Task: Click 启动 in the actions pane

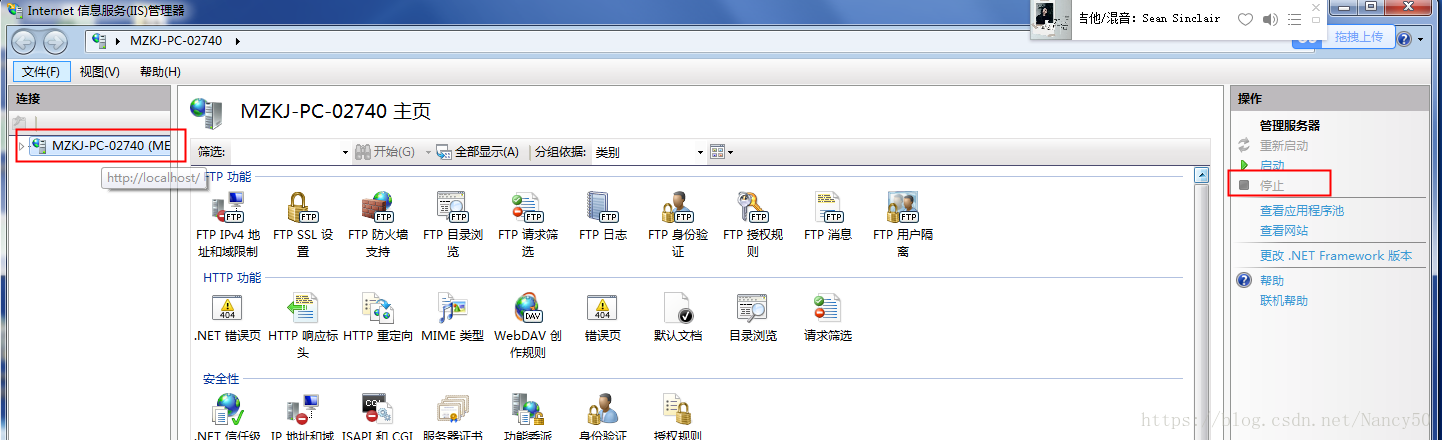Action: [1272, 165]
